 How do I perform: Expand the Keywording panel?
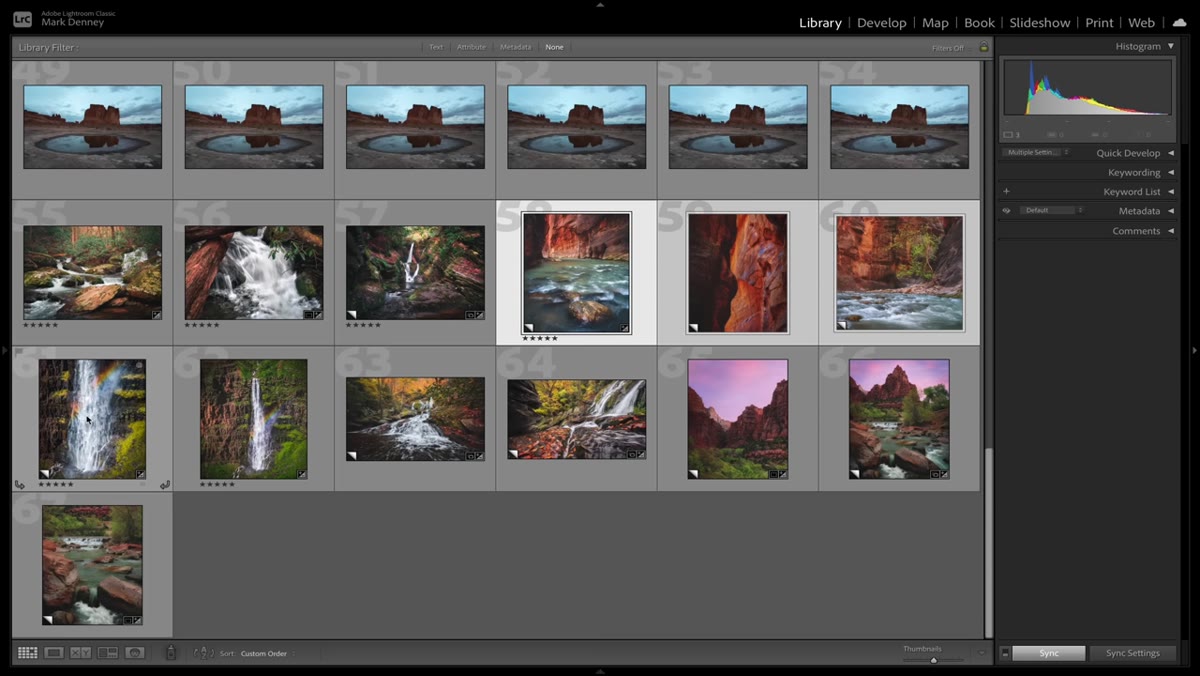point(1171,172)
